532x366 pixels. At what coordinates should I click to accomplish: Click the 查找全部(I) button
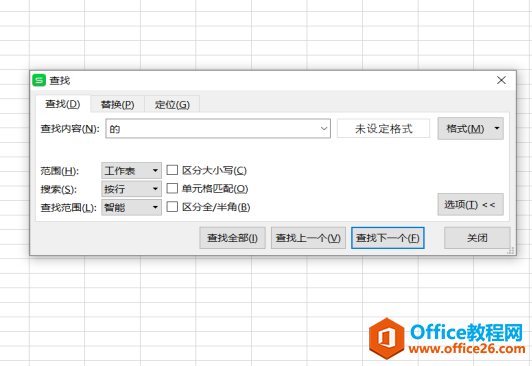(232, 238)
